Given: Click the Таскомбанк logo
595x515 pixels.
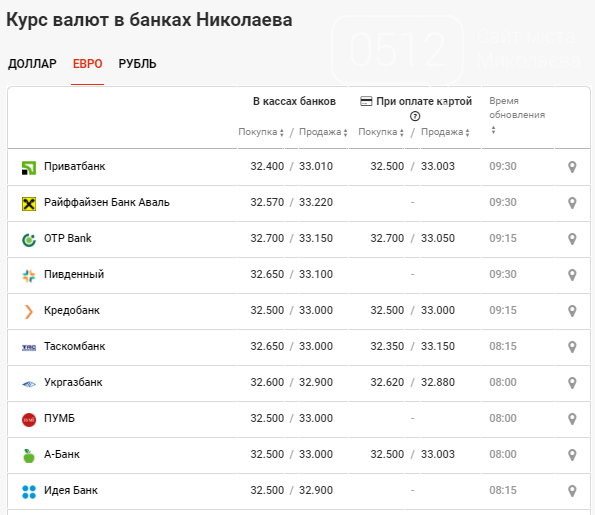Looking at the screenshot, I should (x=29, y=348).
